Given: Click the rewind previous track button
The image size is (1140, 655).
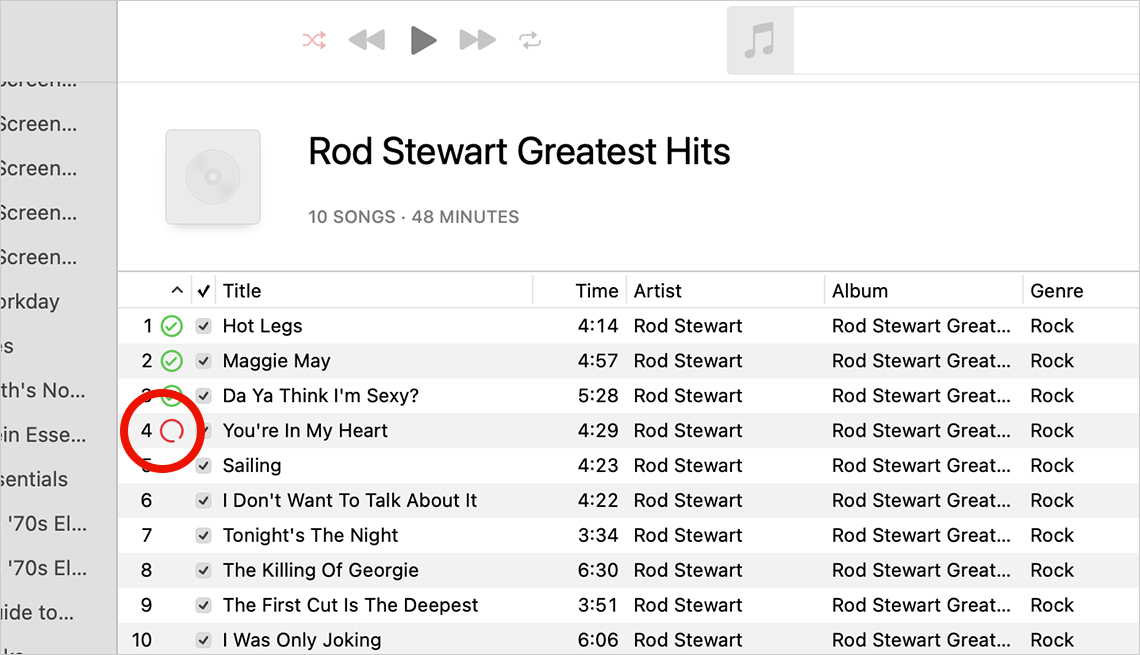Looking at the screenshot, I should point(367,40).
